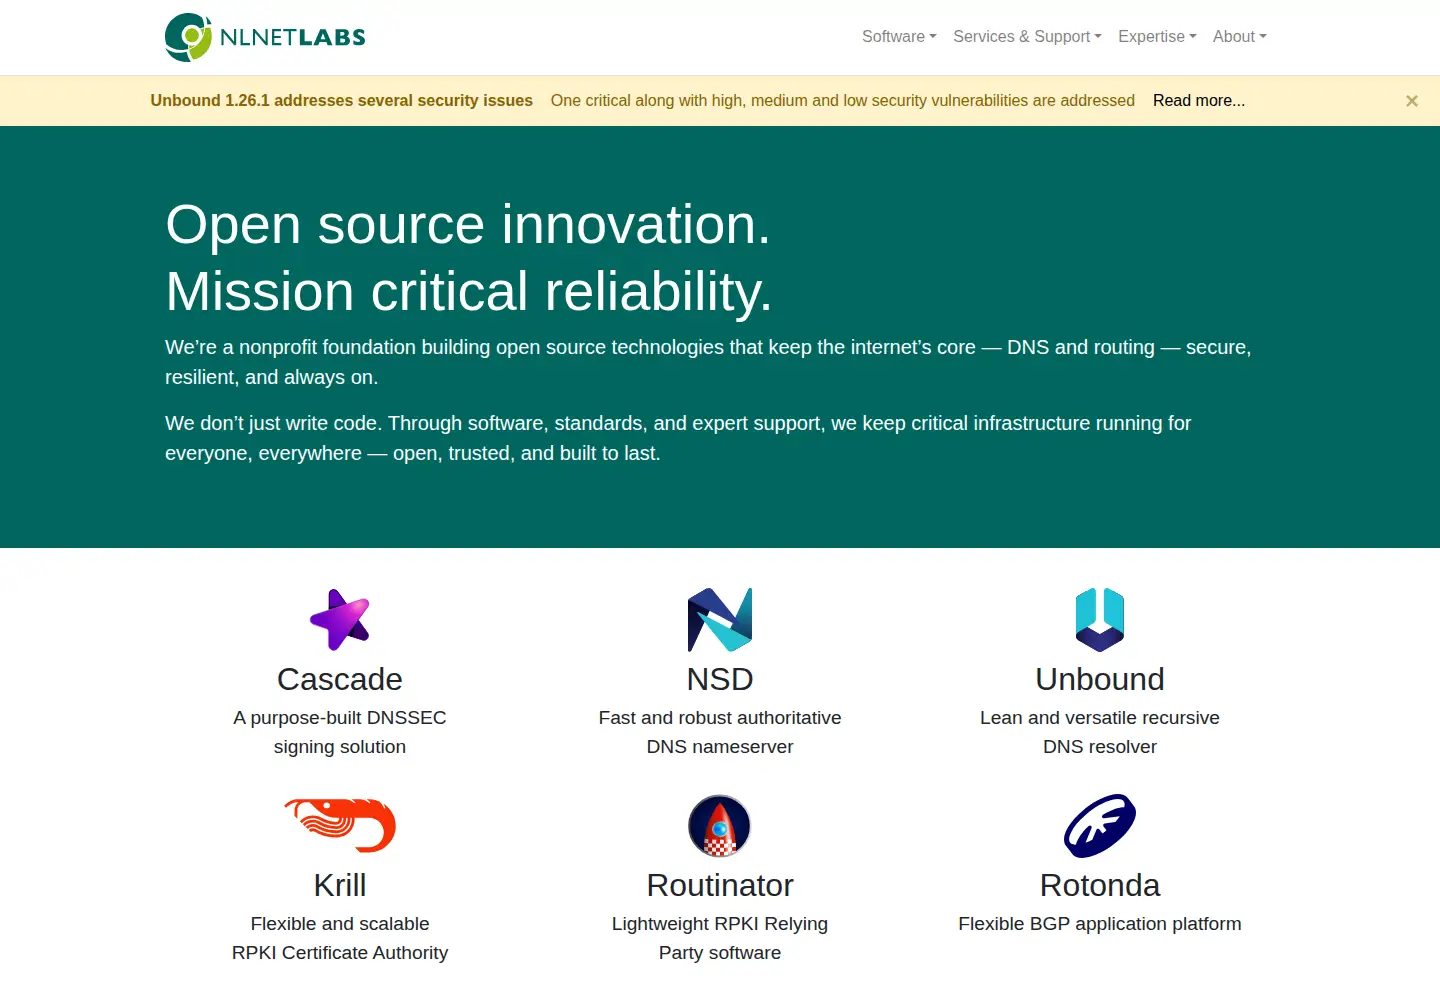
Task: Click the Routinator rocket icon
Action: tap(720, 826)
